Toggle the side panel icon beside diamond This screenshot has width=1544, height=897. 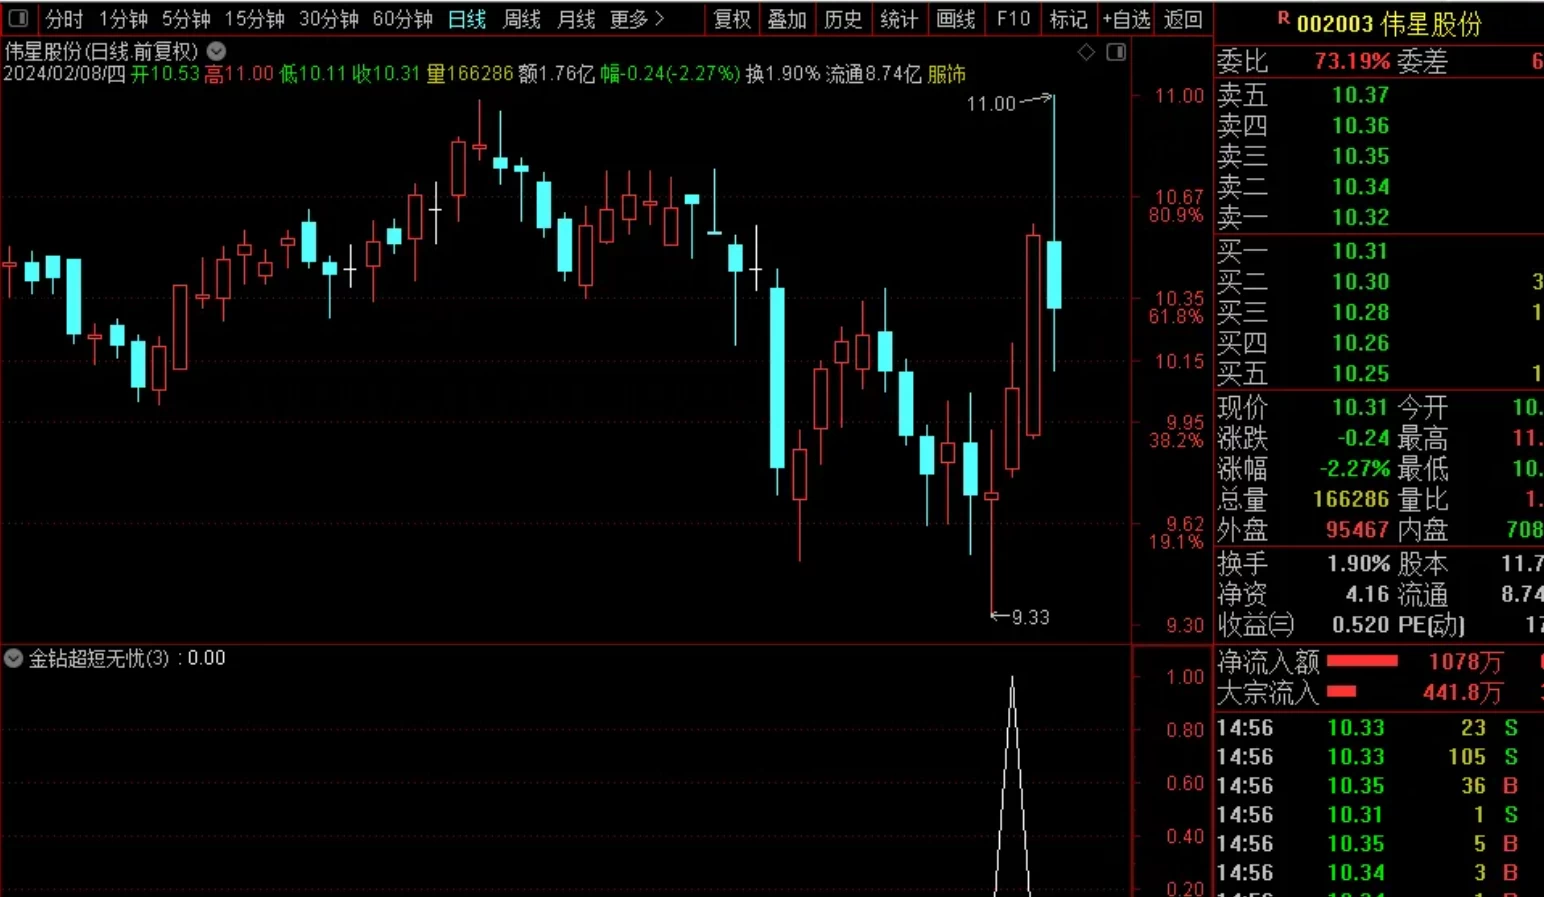[1116, 52]
